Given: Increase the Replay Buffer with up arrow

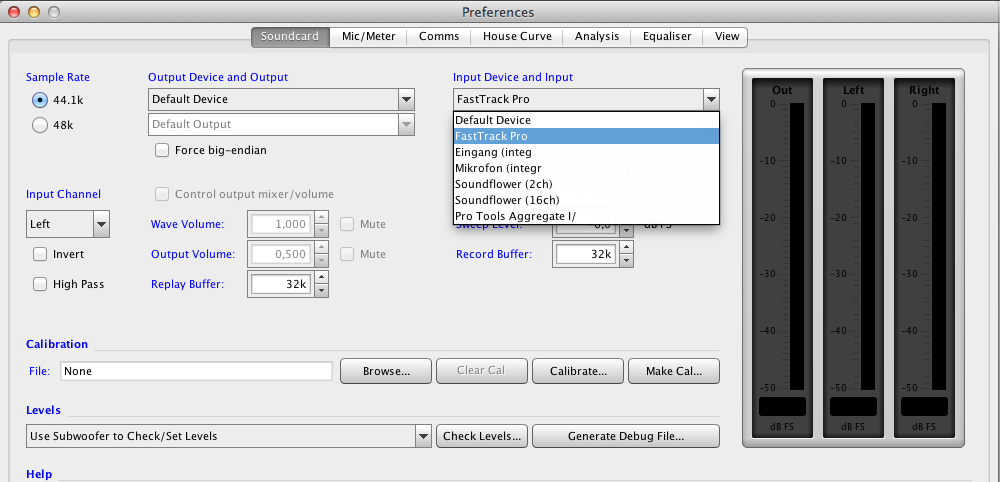Looking at the screenshot, I should coord(322,278).
